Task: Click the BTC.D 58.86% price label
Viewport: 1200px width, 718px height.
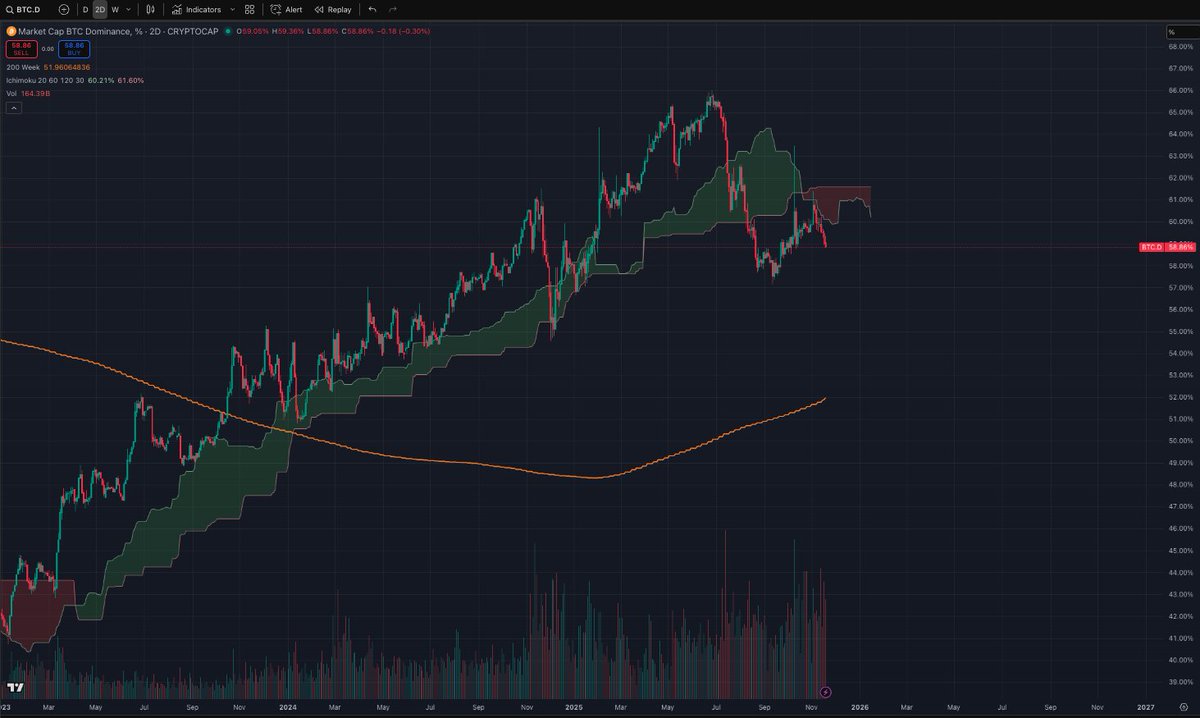Action: 1168,246
